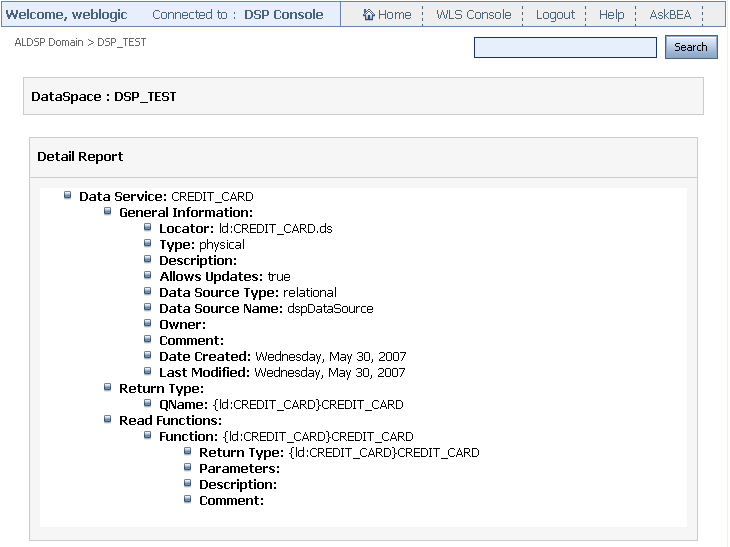Screen dimensions: 730x547
Task: Collapse the Read Functions node
Action: click(x=108, y=419)
